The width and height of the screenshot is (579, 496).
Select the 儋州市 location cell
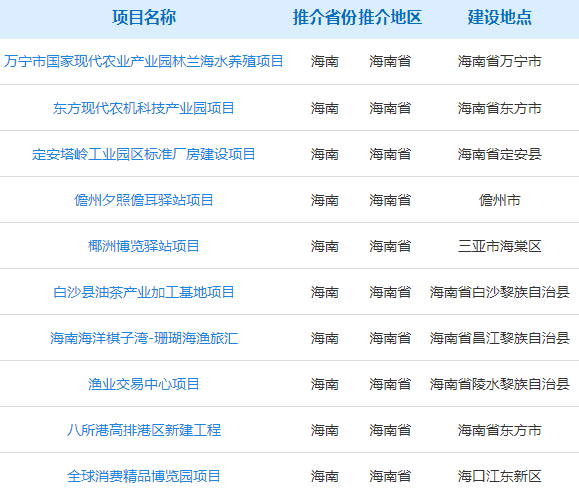click(500, 200)
